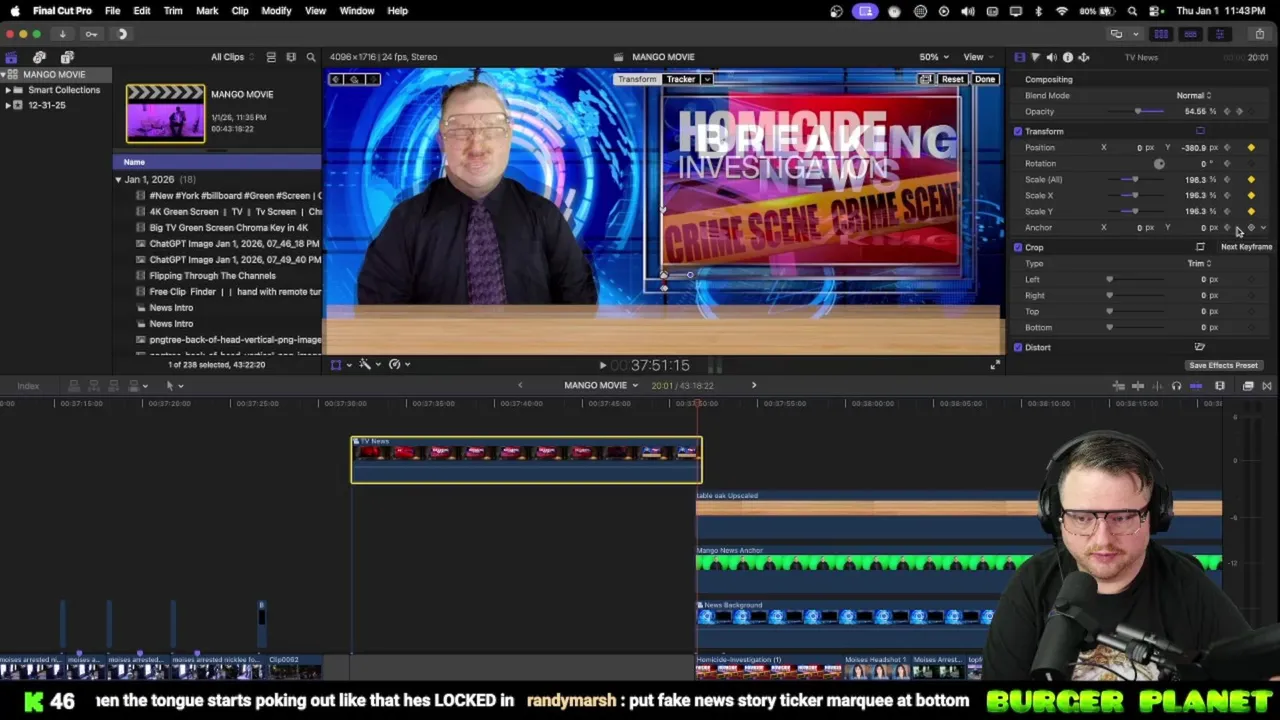Click Save Effects Preset button
The image size is (1280, 720).
(x=1223, y=366)
